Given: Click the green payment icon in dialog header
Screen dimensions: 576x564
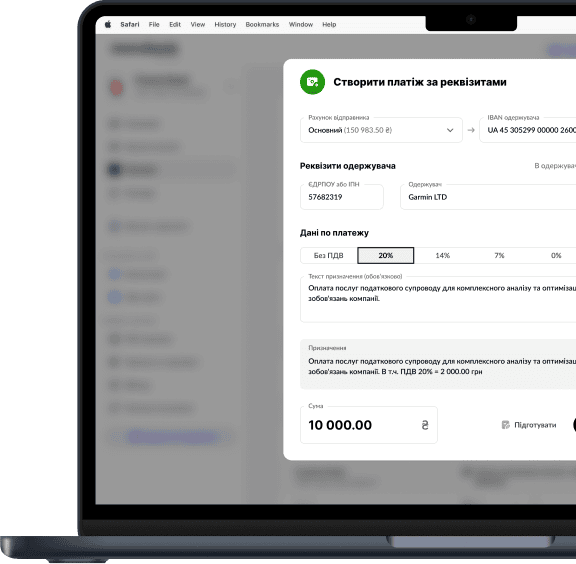Looking at the screenshot, I should tap(312, 82).
